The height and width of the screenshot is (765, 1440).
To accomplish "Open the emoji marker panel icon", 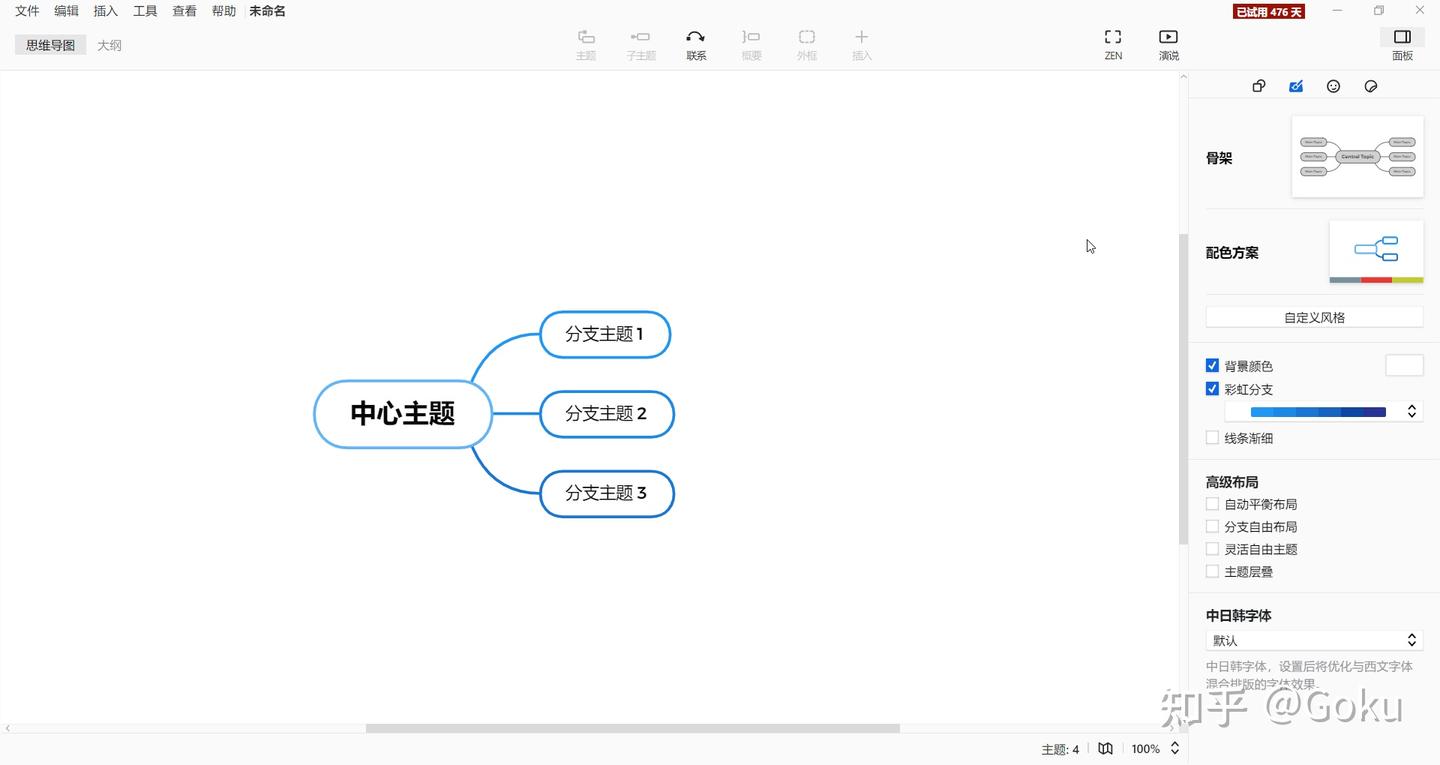I will click(x=1333, y=86).
